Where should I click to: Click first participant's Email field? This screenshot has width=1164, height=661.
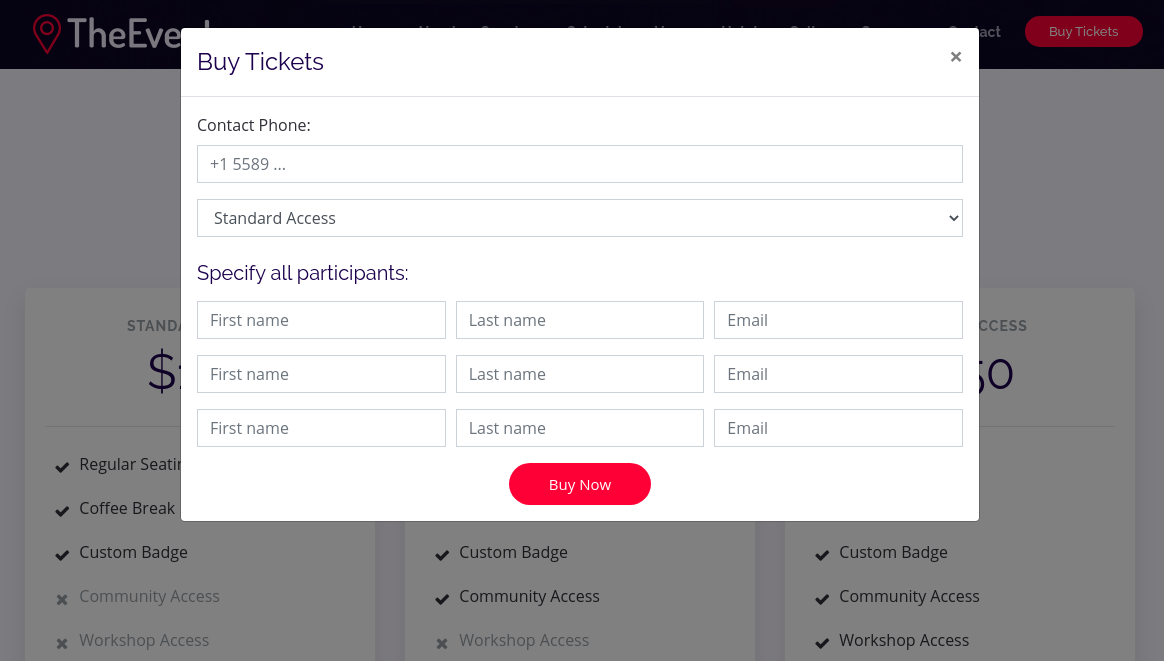coord(838,320)
